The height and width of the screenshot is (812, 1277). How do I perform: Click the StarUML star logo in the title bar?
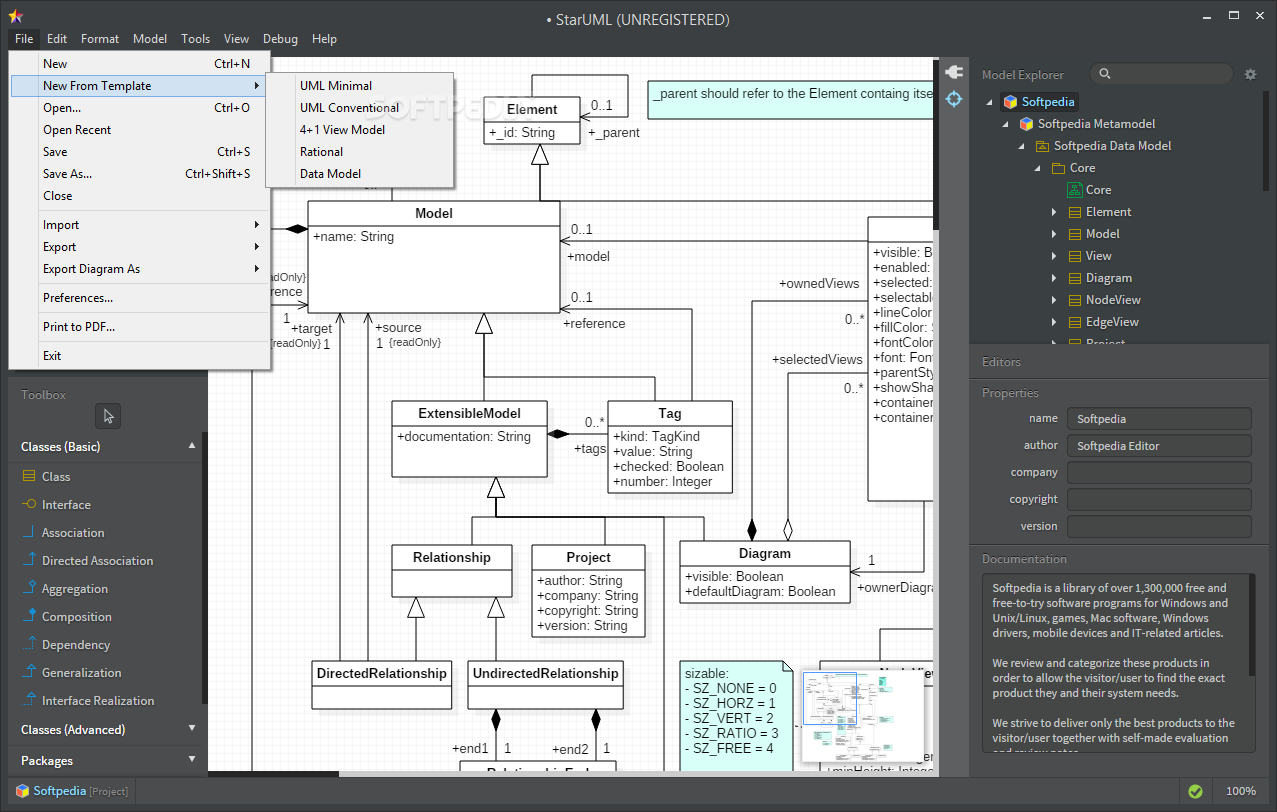click(x=14, y=16)
